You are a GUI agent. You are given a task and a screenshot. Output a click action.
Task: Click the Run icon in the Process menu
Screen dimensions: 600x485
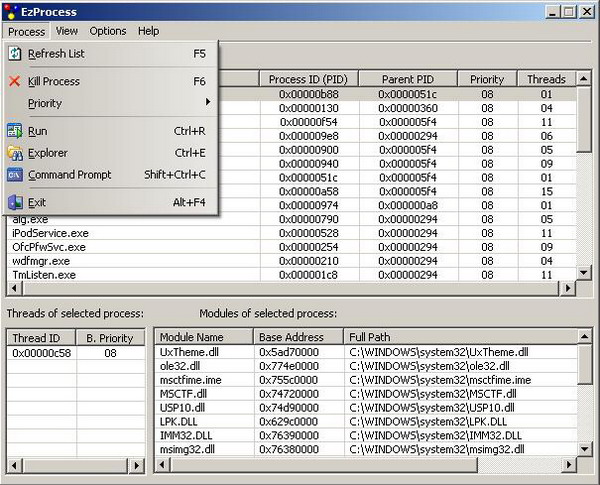tap(15, 131)
